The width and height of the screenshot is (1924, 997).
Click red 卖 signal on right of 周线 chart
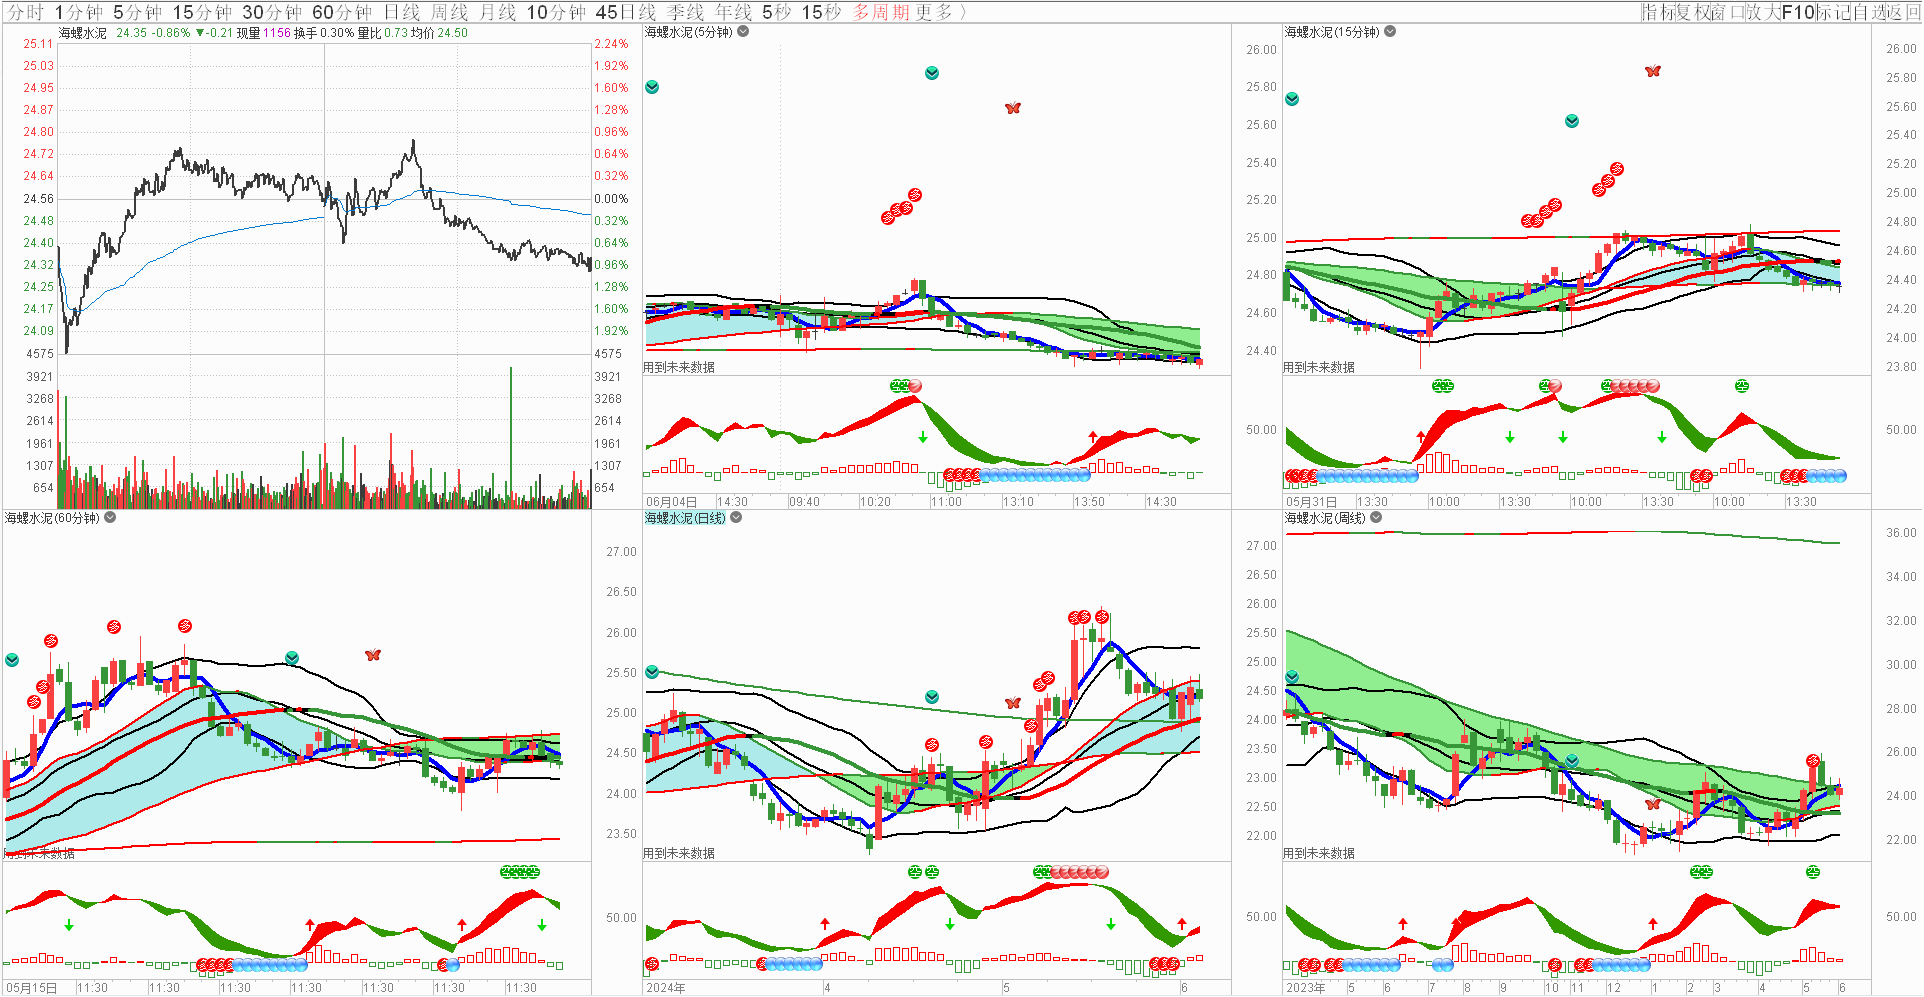[x=1813, y=761]
